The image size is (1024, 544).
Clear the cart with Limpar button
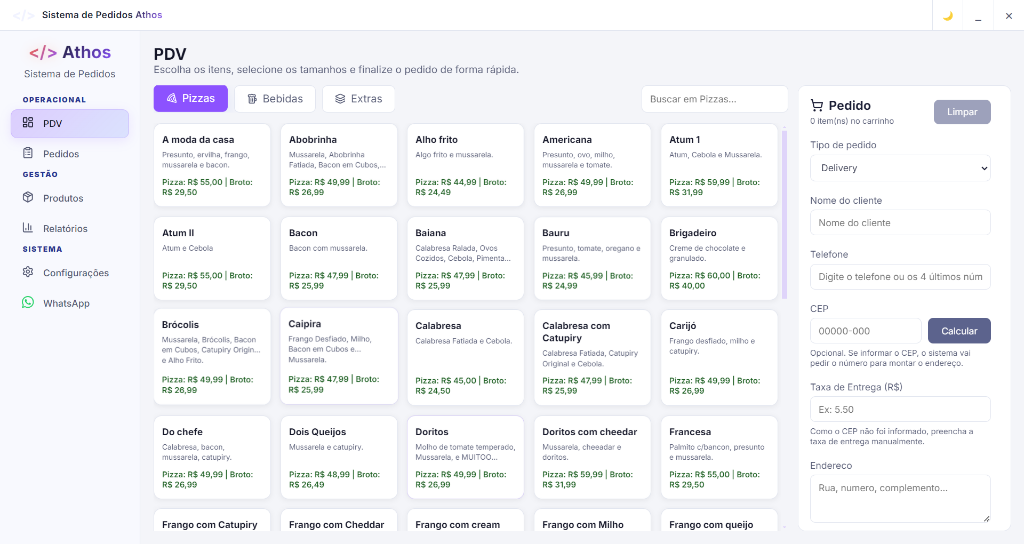[962, 112]
